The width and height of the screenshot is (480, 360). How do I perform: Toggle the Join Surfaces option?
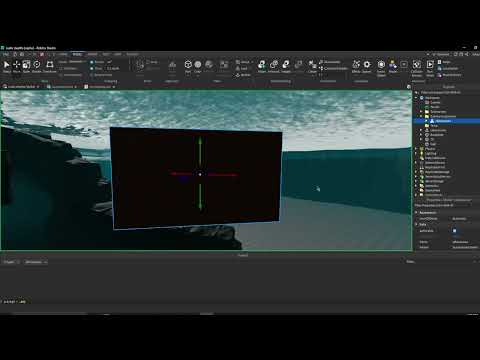coord(71,75)
